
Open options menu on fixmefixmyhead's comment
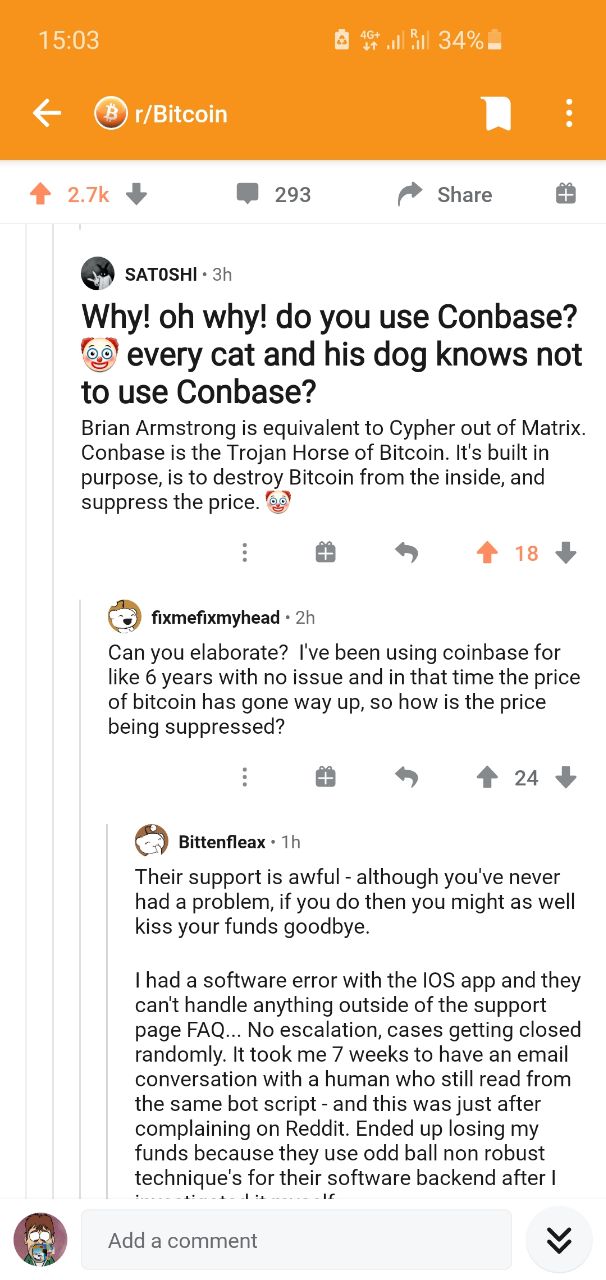pyautogui.click(x=244, y=777)
